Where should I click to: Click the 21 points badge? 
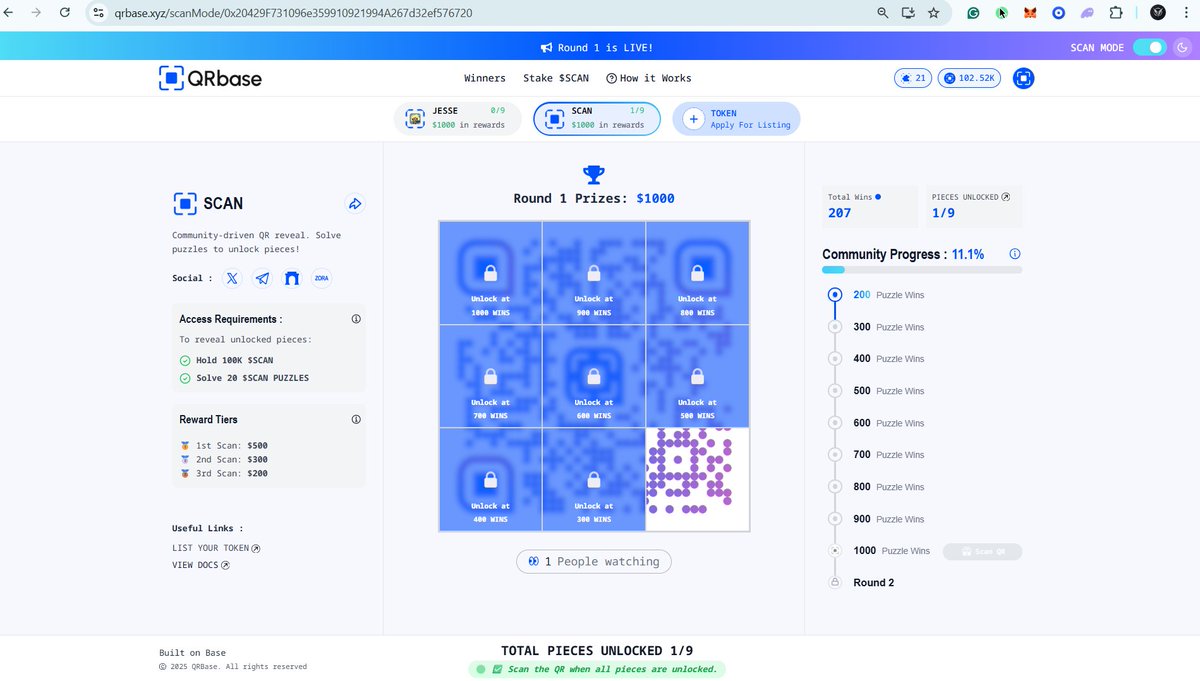coord(913,78)
